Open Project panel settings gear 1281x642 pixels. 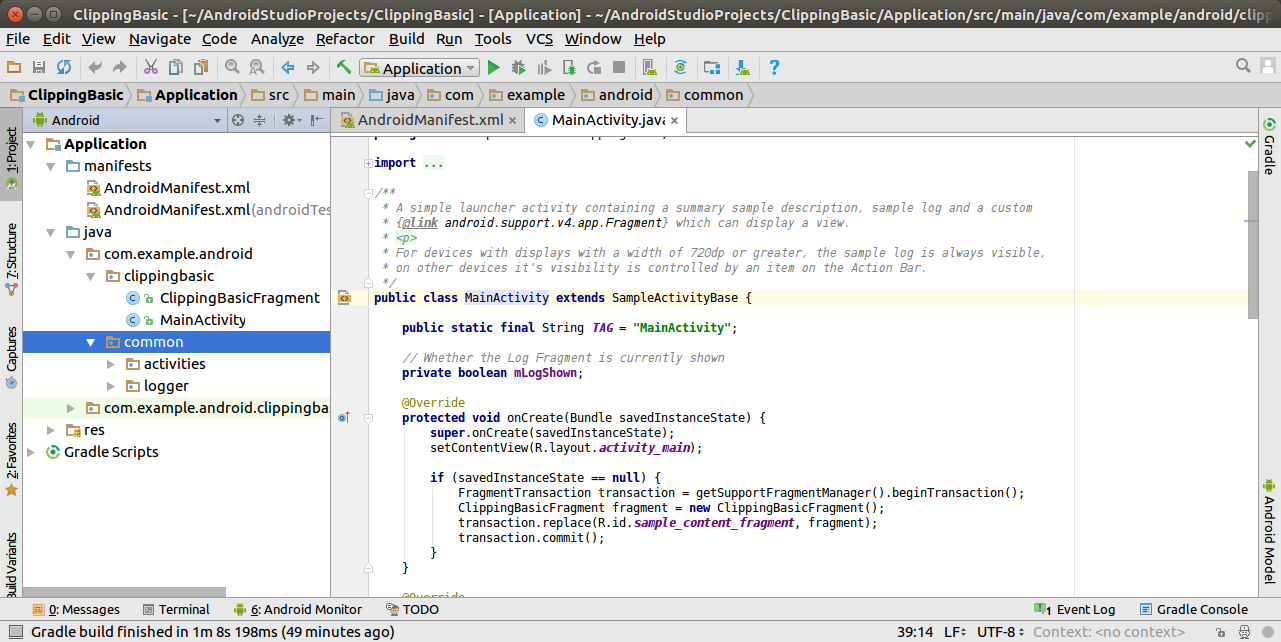pyautogui.click(x=289, y=120)
